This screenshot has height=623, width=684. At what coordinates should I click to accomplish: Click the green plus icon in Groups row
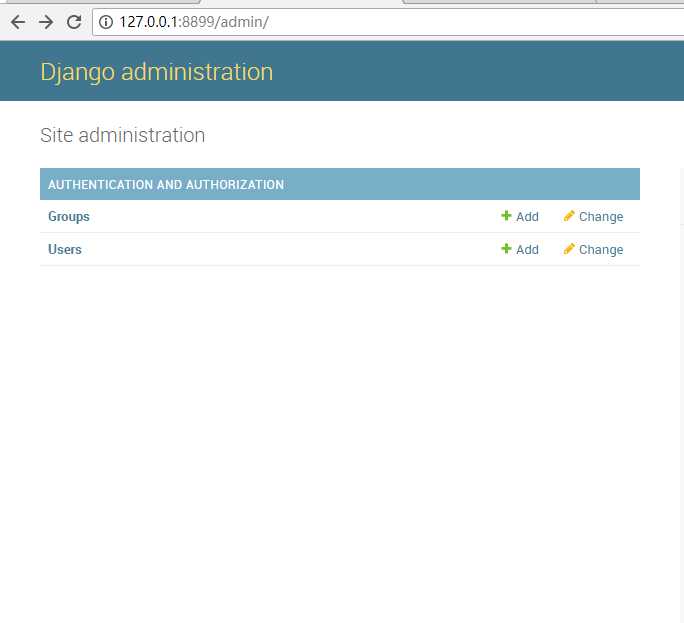tap(506, 216)
